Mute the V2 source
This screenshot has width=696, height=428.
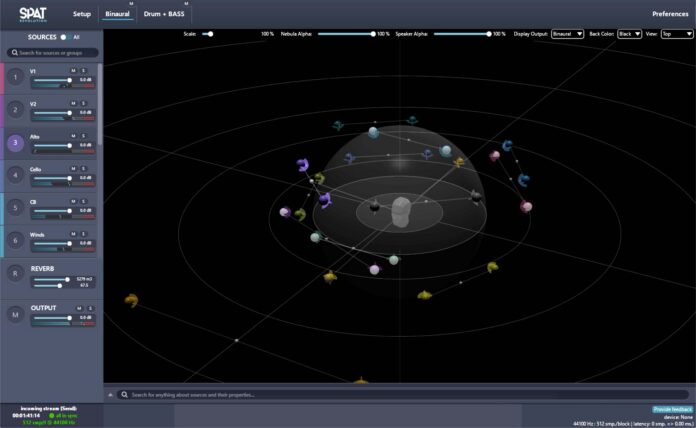73,103
